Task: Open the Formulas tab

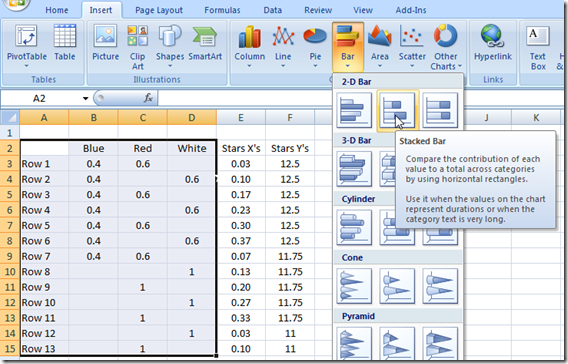Action: pos(222,10)
